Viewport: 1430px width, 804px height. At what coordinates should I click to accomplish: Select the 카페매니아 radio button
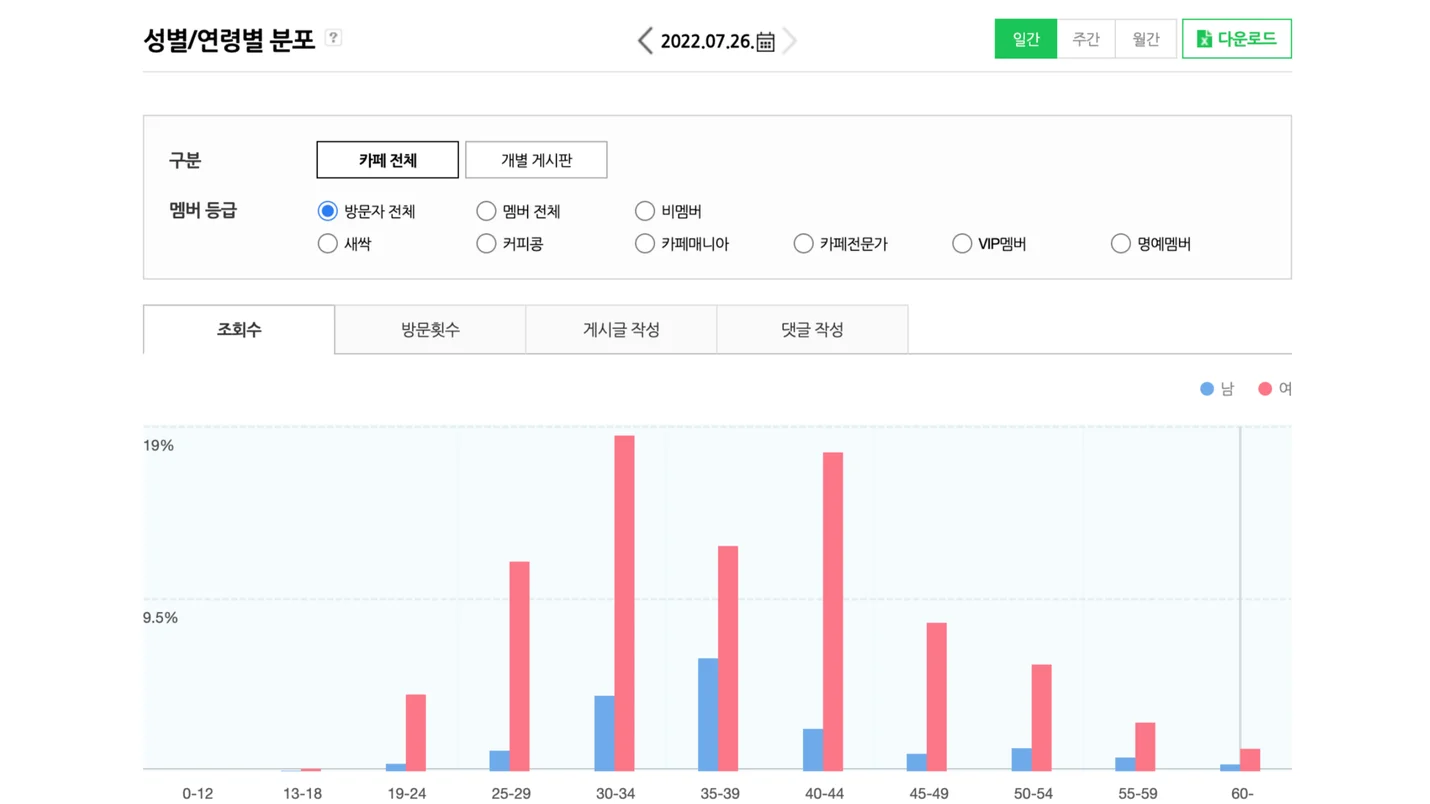(x=645, y=243)
